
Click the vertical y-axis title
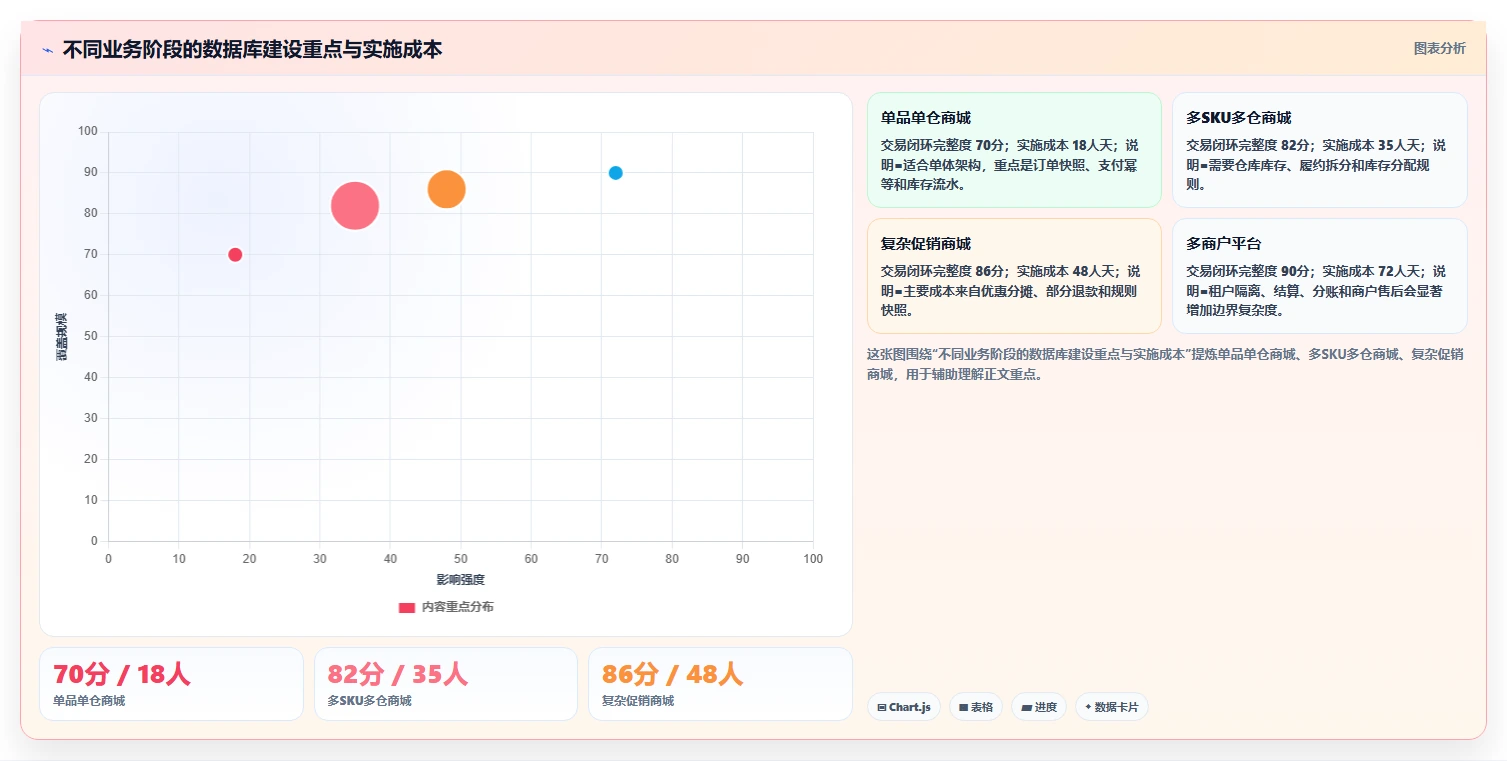pos(62,336)
